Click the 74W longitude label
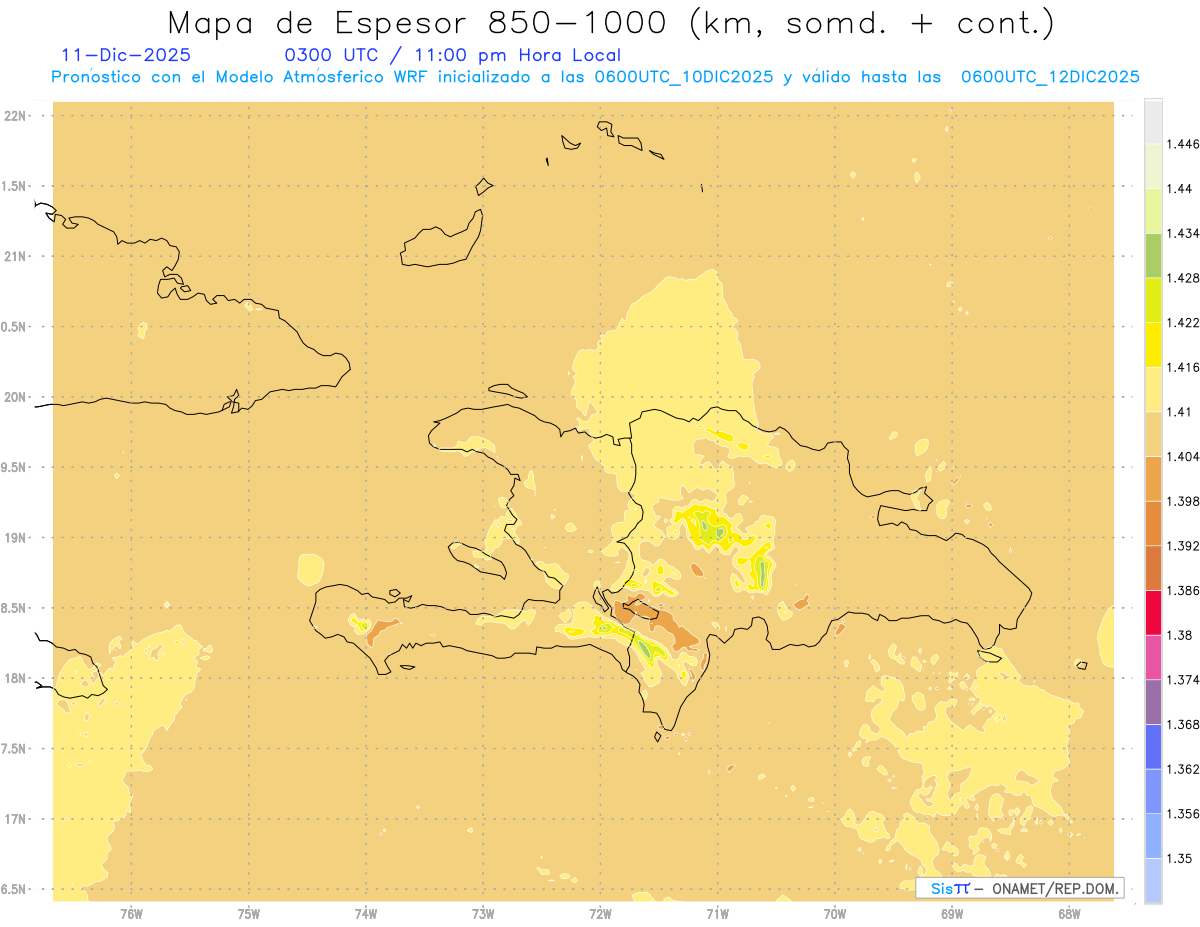The width and height of the screenshot is (1200, 927). coord(366,913)
